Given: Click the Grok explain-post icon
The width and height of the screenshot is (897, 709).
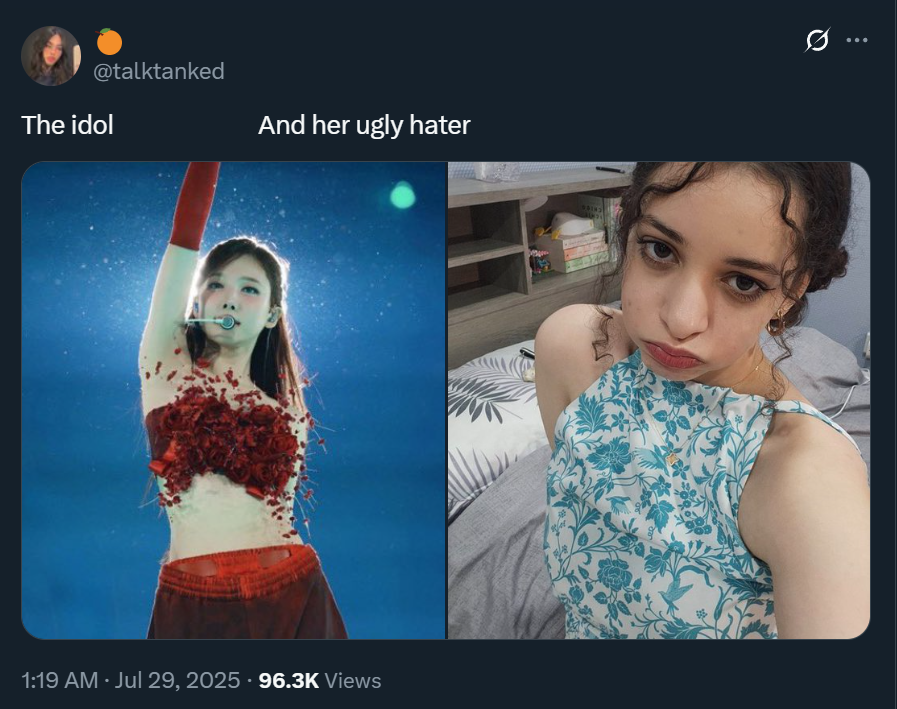Looking at the screenshot, I should (817, 40).
